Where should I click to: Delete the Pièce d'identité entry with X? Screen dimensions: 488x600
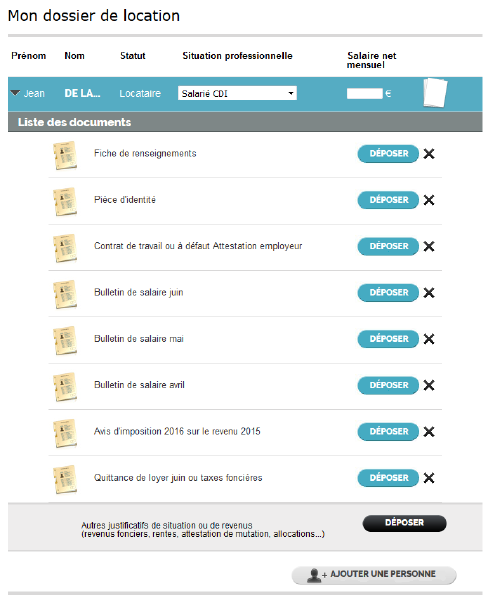(x=429, y=200)
